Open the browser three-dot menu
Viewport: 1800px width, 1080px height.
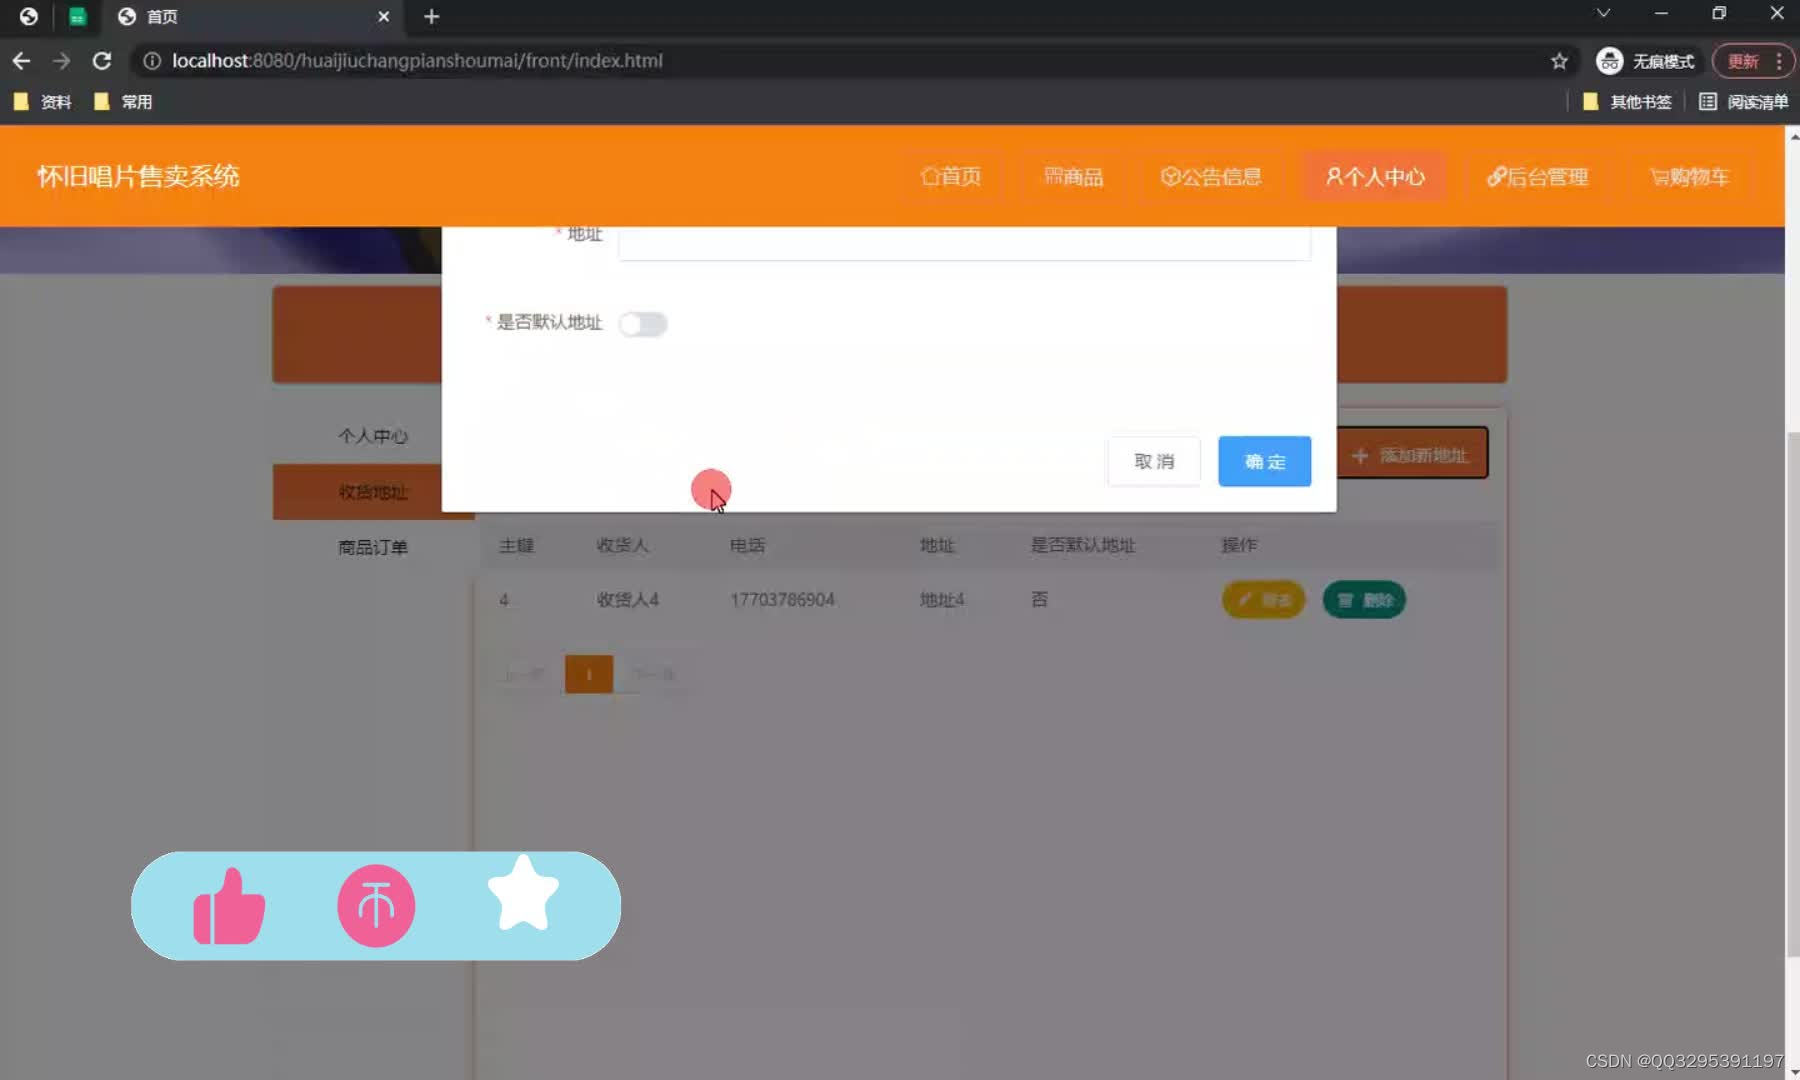pos(1779,61)
